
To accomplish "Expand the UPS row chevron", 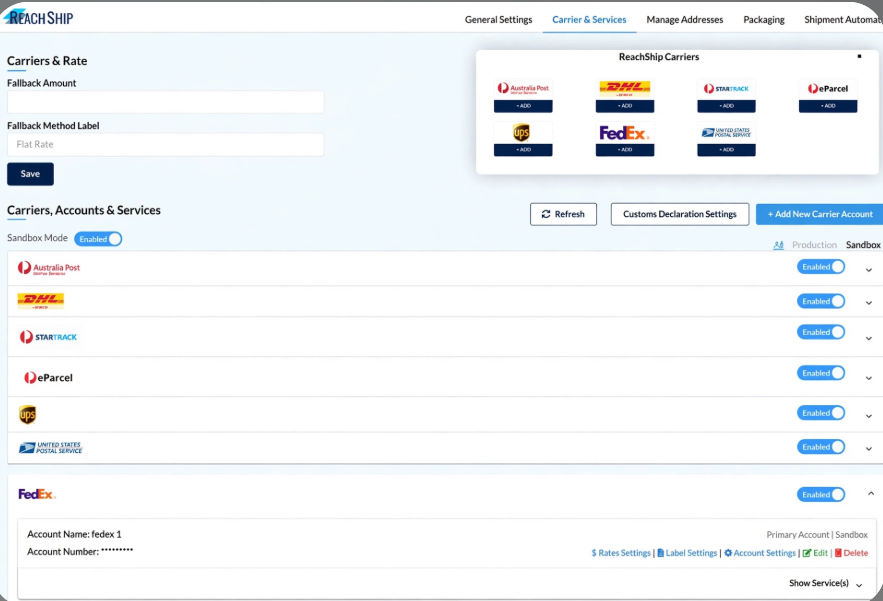I will (869, 416).
